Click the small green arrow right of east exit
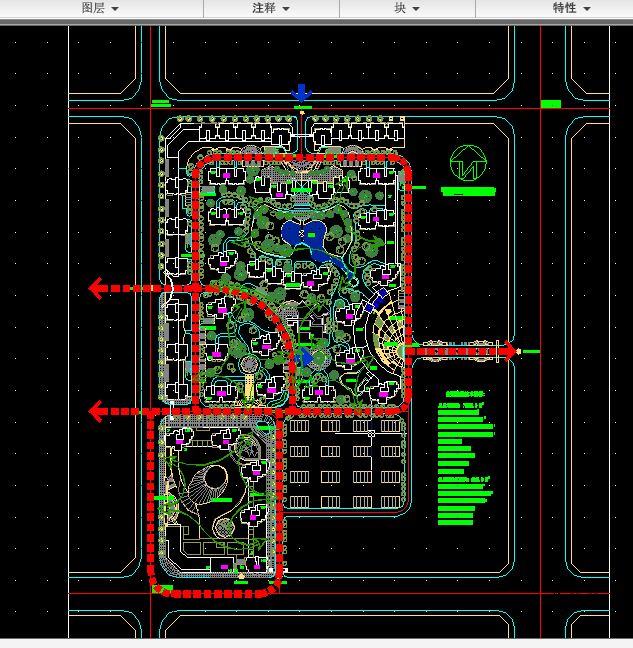This screenshot has width=633, height=648. coord(530,351)
